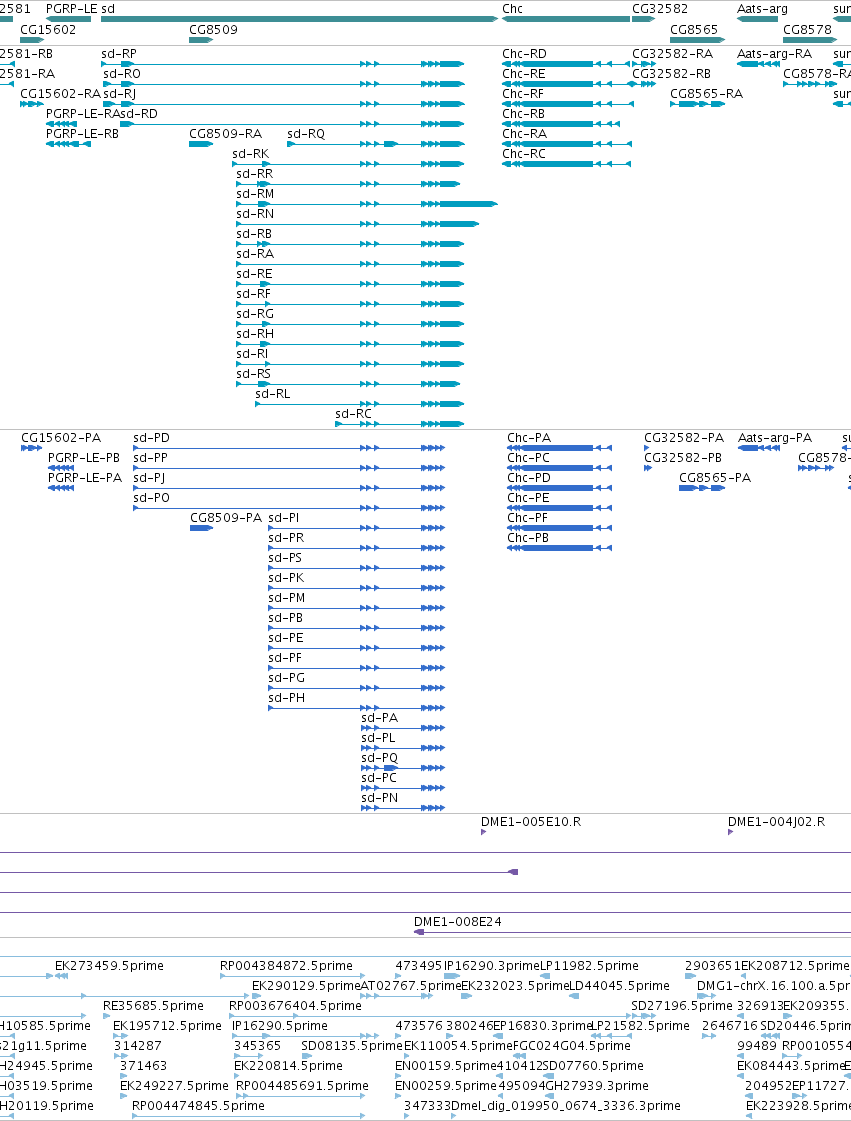Select protein Aats-arg-PA

pyautogui.click(x=759, y=448)
